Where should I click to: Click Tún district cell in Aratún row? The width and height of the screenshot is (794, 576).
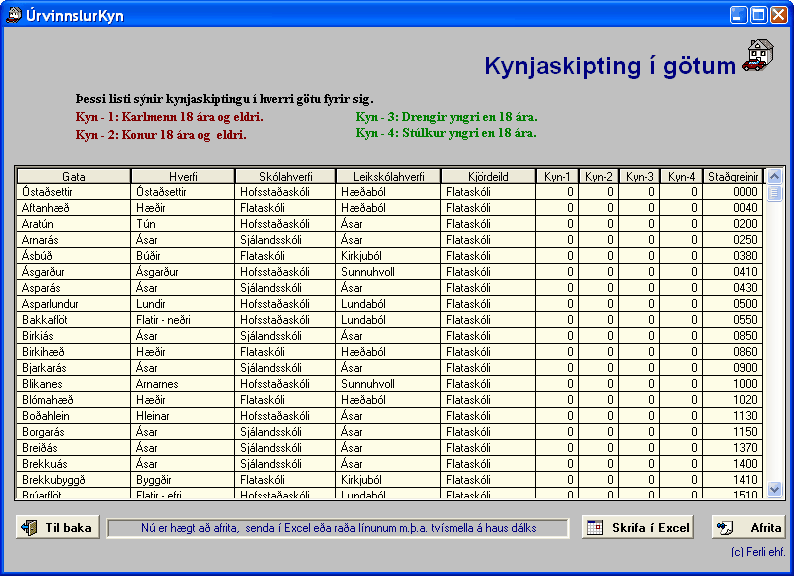pos(183,223)
